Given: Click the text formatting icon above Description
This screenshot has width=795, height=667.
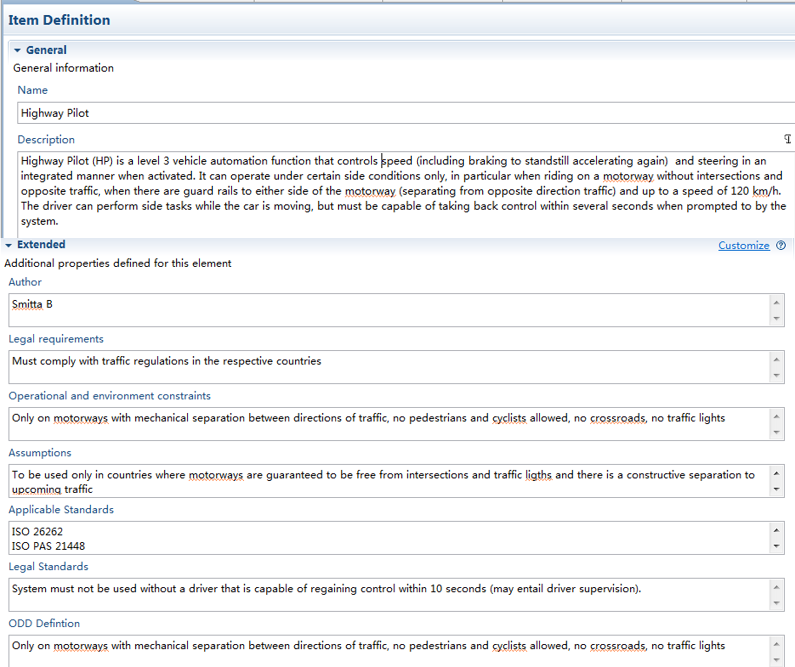Looking at the screenshot, I should [x=787, y=139].
